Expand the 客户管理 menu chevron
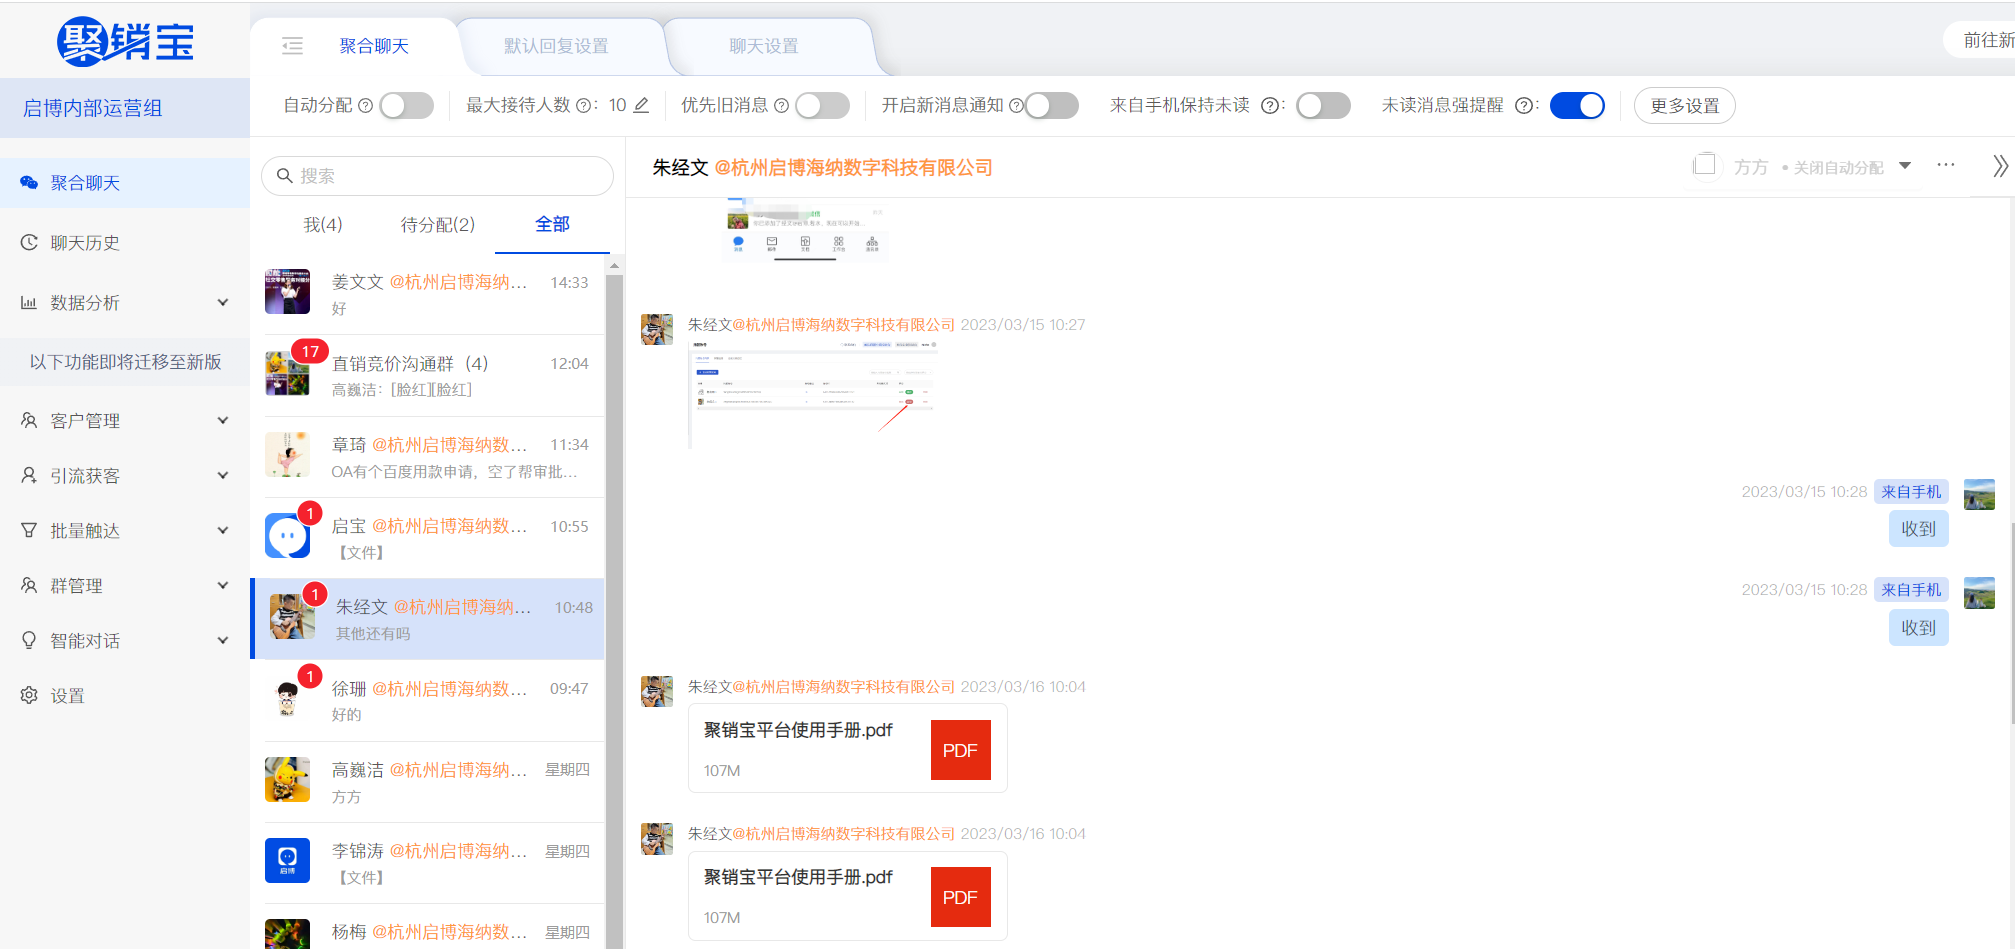 click(x=223, y=420)
